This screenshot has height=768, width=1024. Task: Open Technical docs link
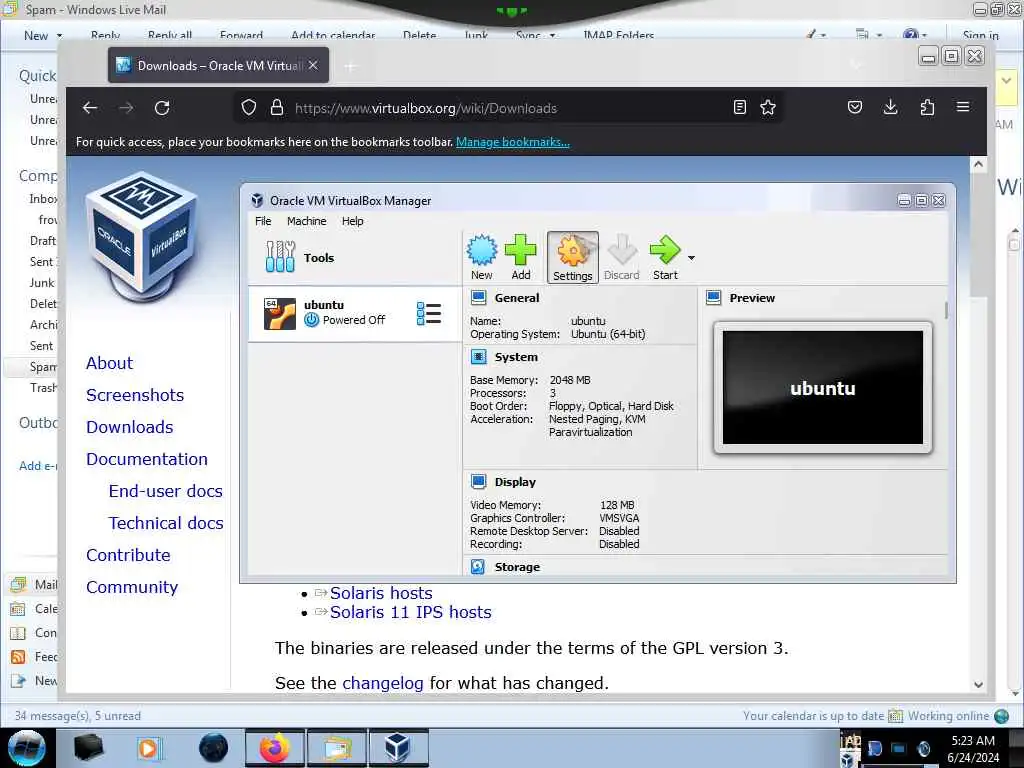[166, 523]
